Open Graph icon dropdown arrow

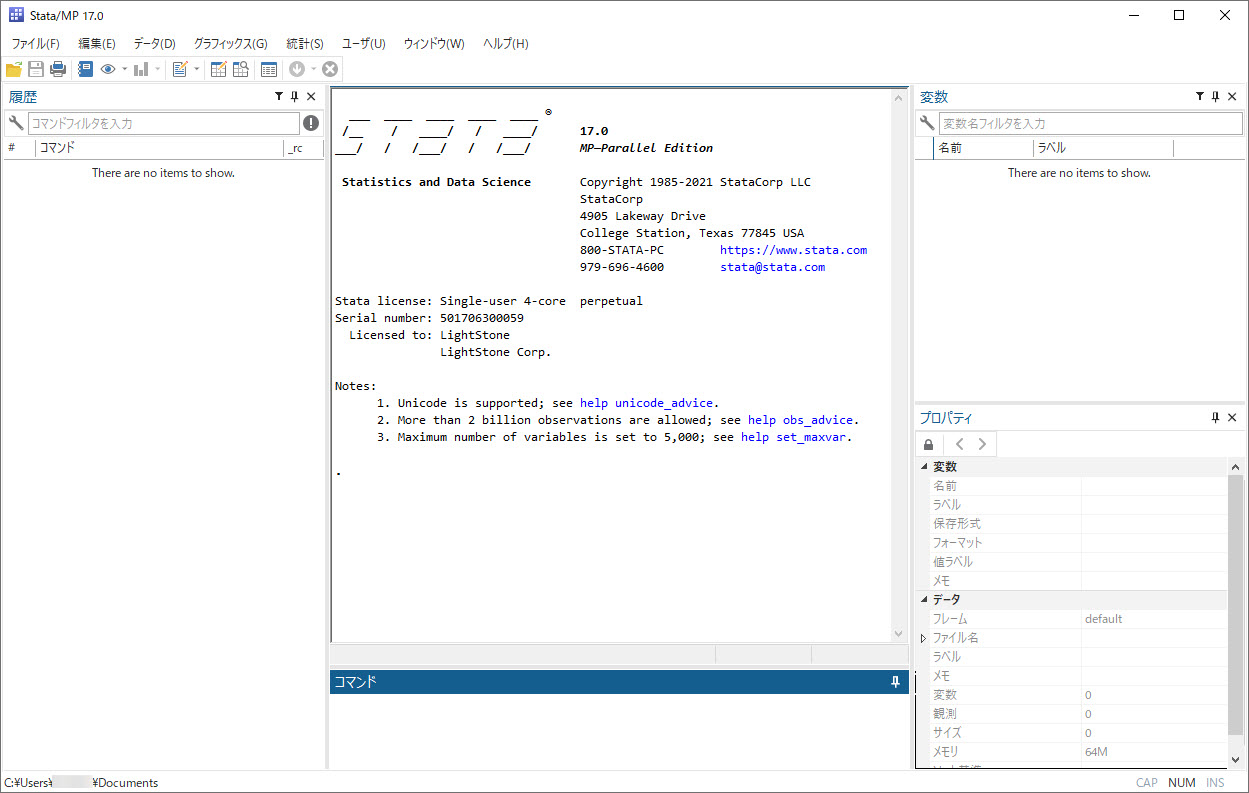[157, 69]
